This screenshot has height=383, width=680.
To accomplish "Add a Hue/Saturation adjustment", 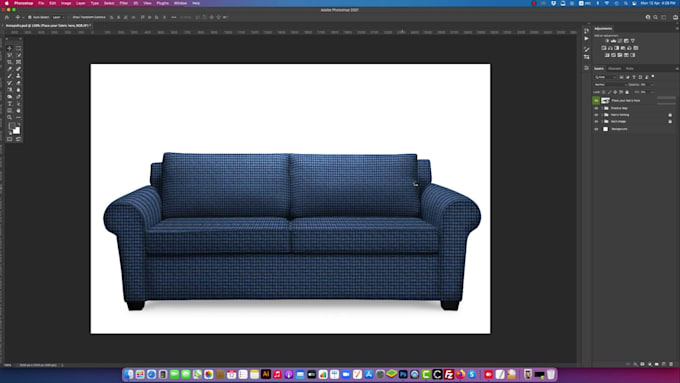I will point(604,48).
